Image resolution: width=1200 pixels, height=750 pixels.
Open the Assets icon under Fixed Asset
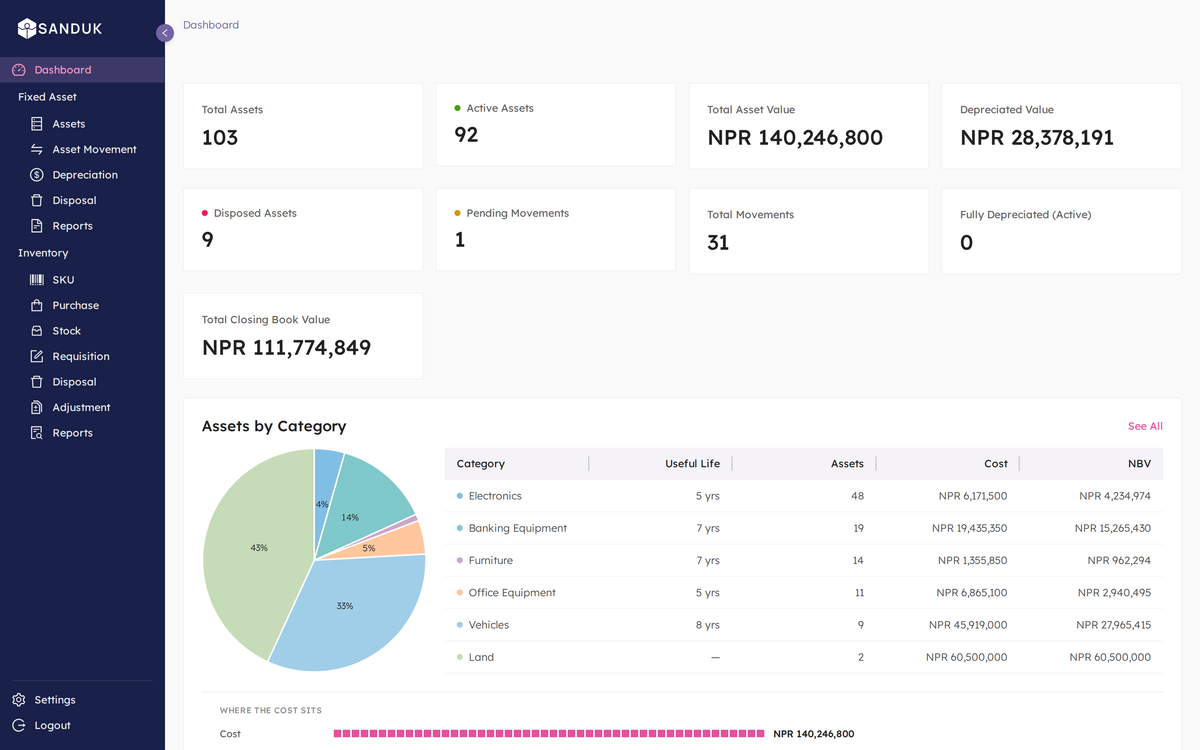[37, 124]
